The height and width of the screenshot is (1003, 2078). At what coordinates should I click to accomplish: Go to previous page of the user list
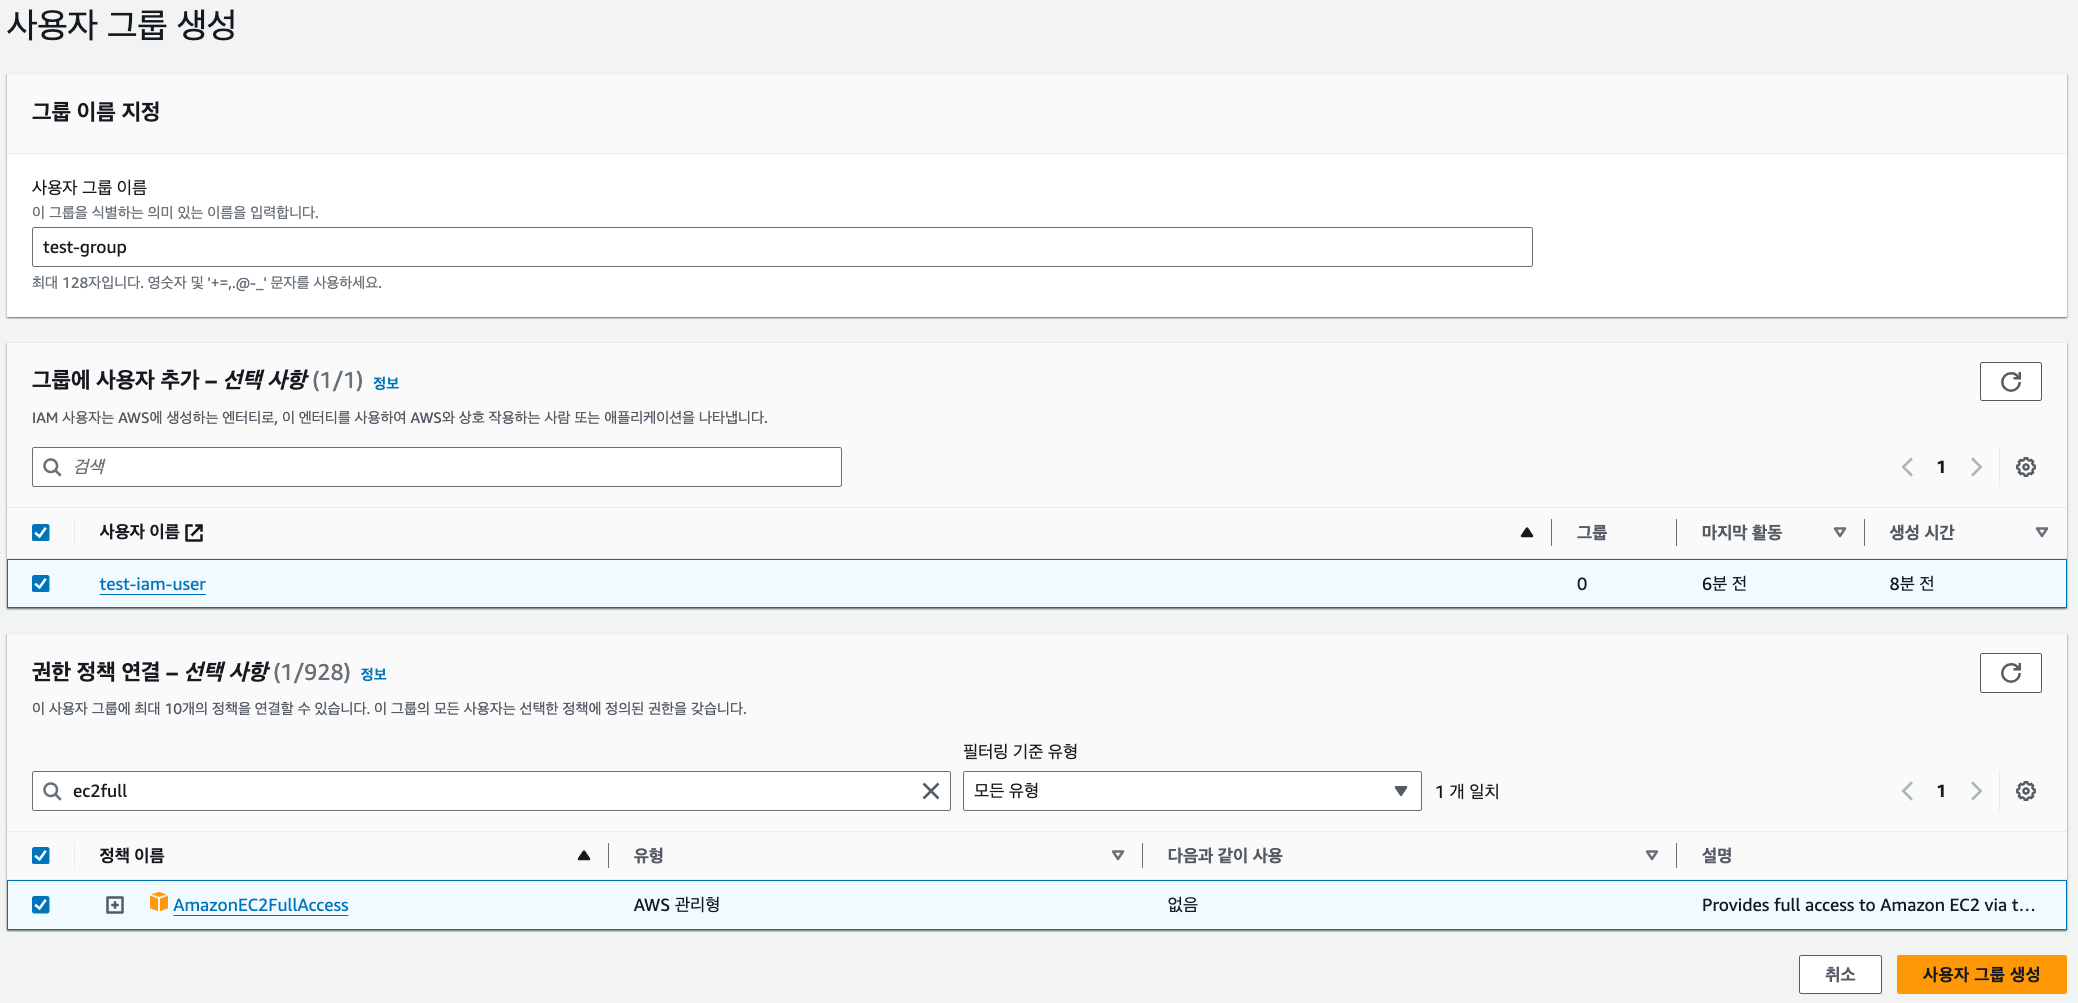pos(1907,467)
